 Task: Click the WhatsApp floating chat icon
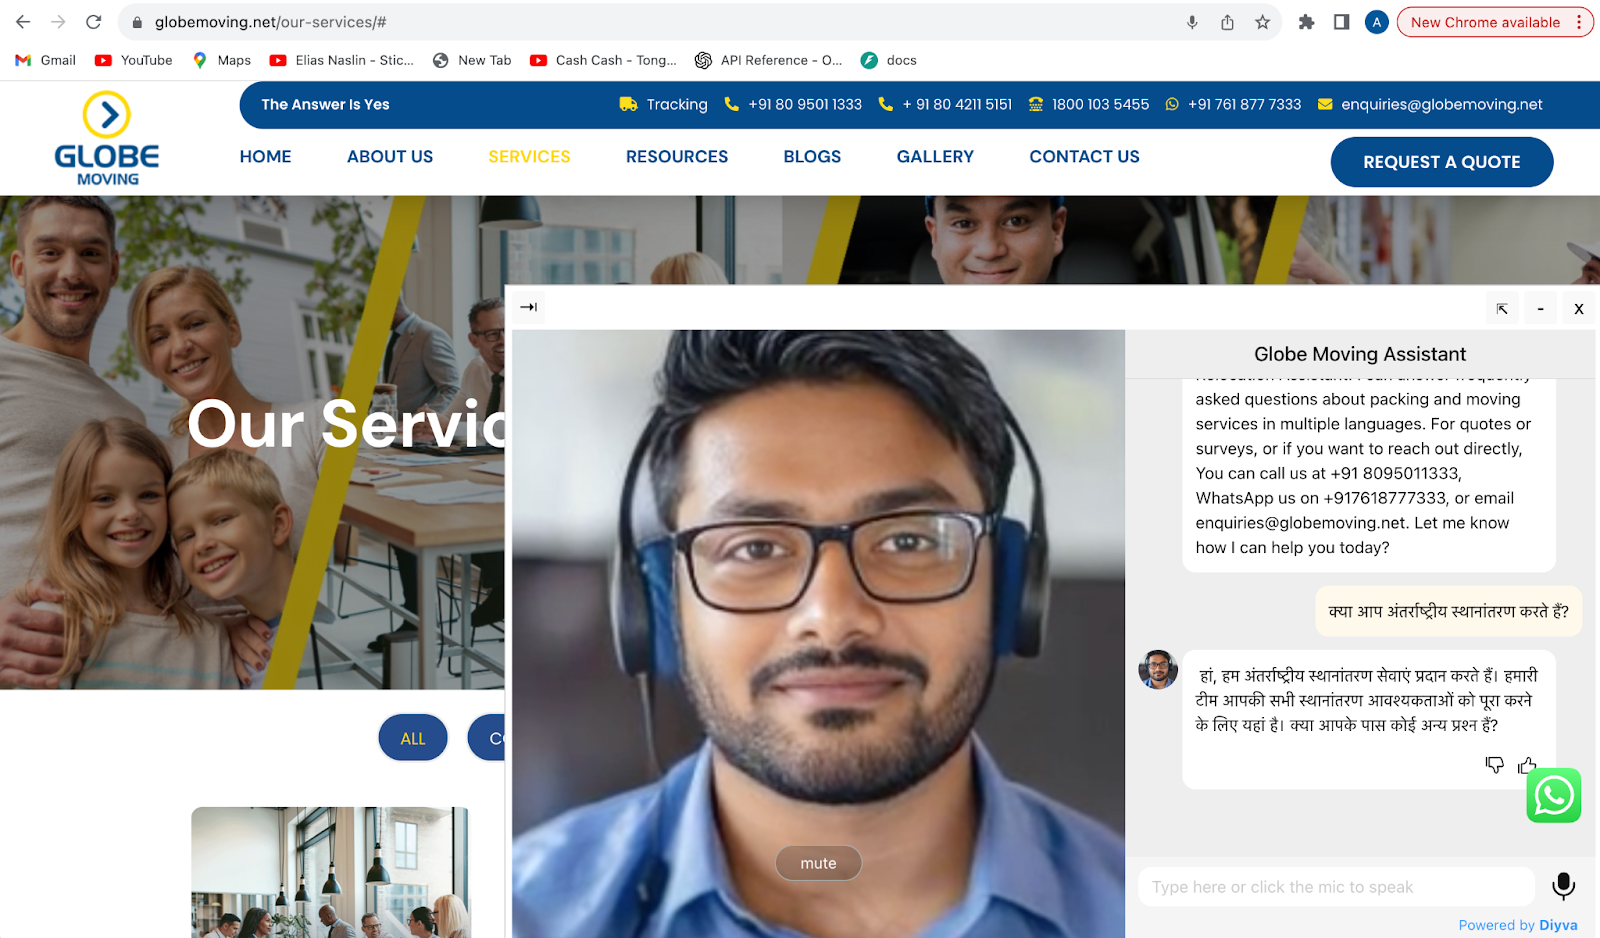pyautogui.click(x=1554, y=796)
